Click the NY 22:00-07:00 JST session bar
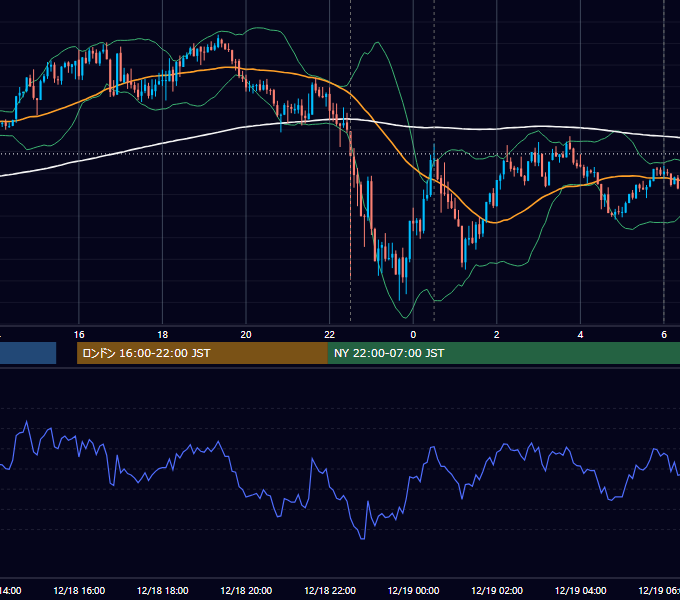680x600 pixels. tap(503, 353)
